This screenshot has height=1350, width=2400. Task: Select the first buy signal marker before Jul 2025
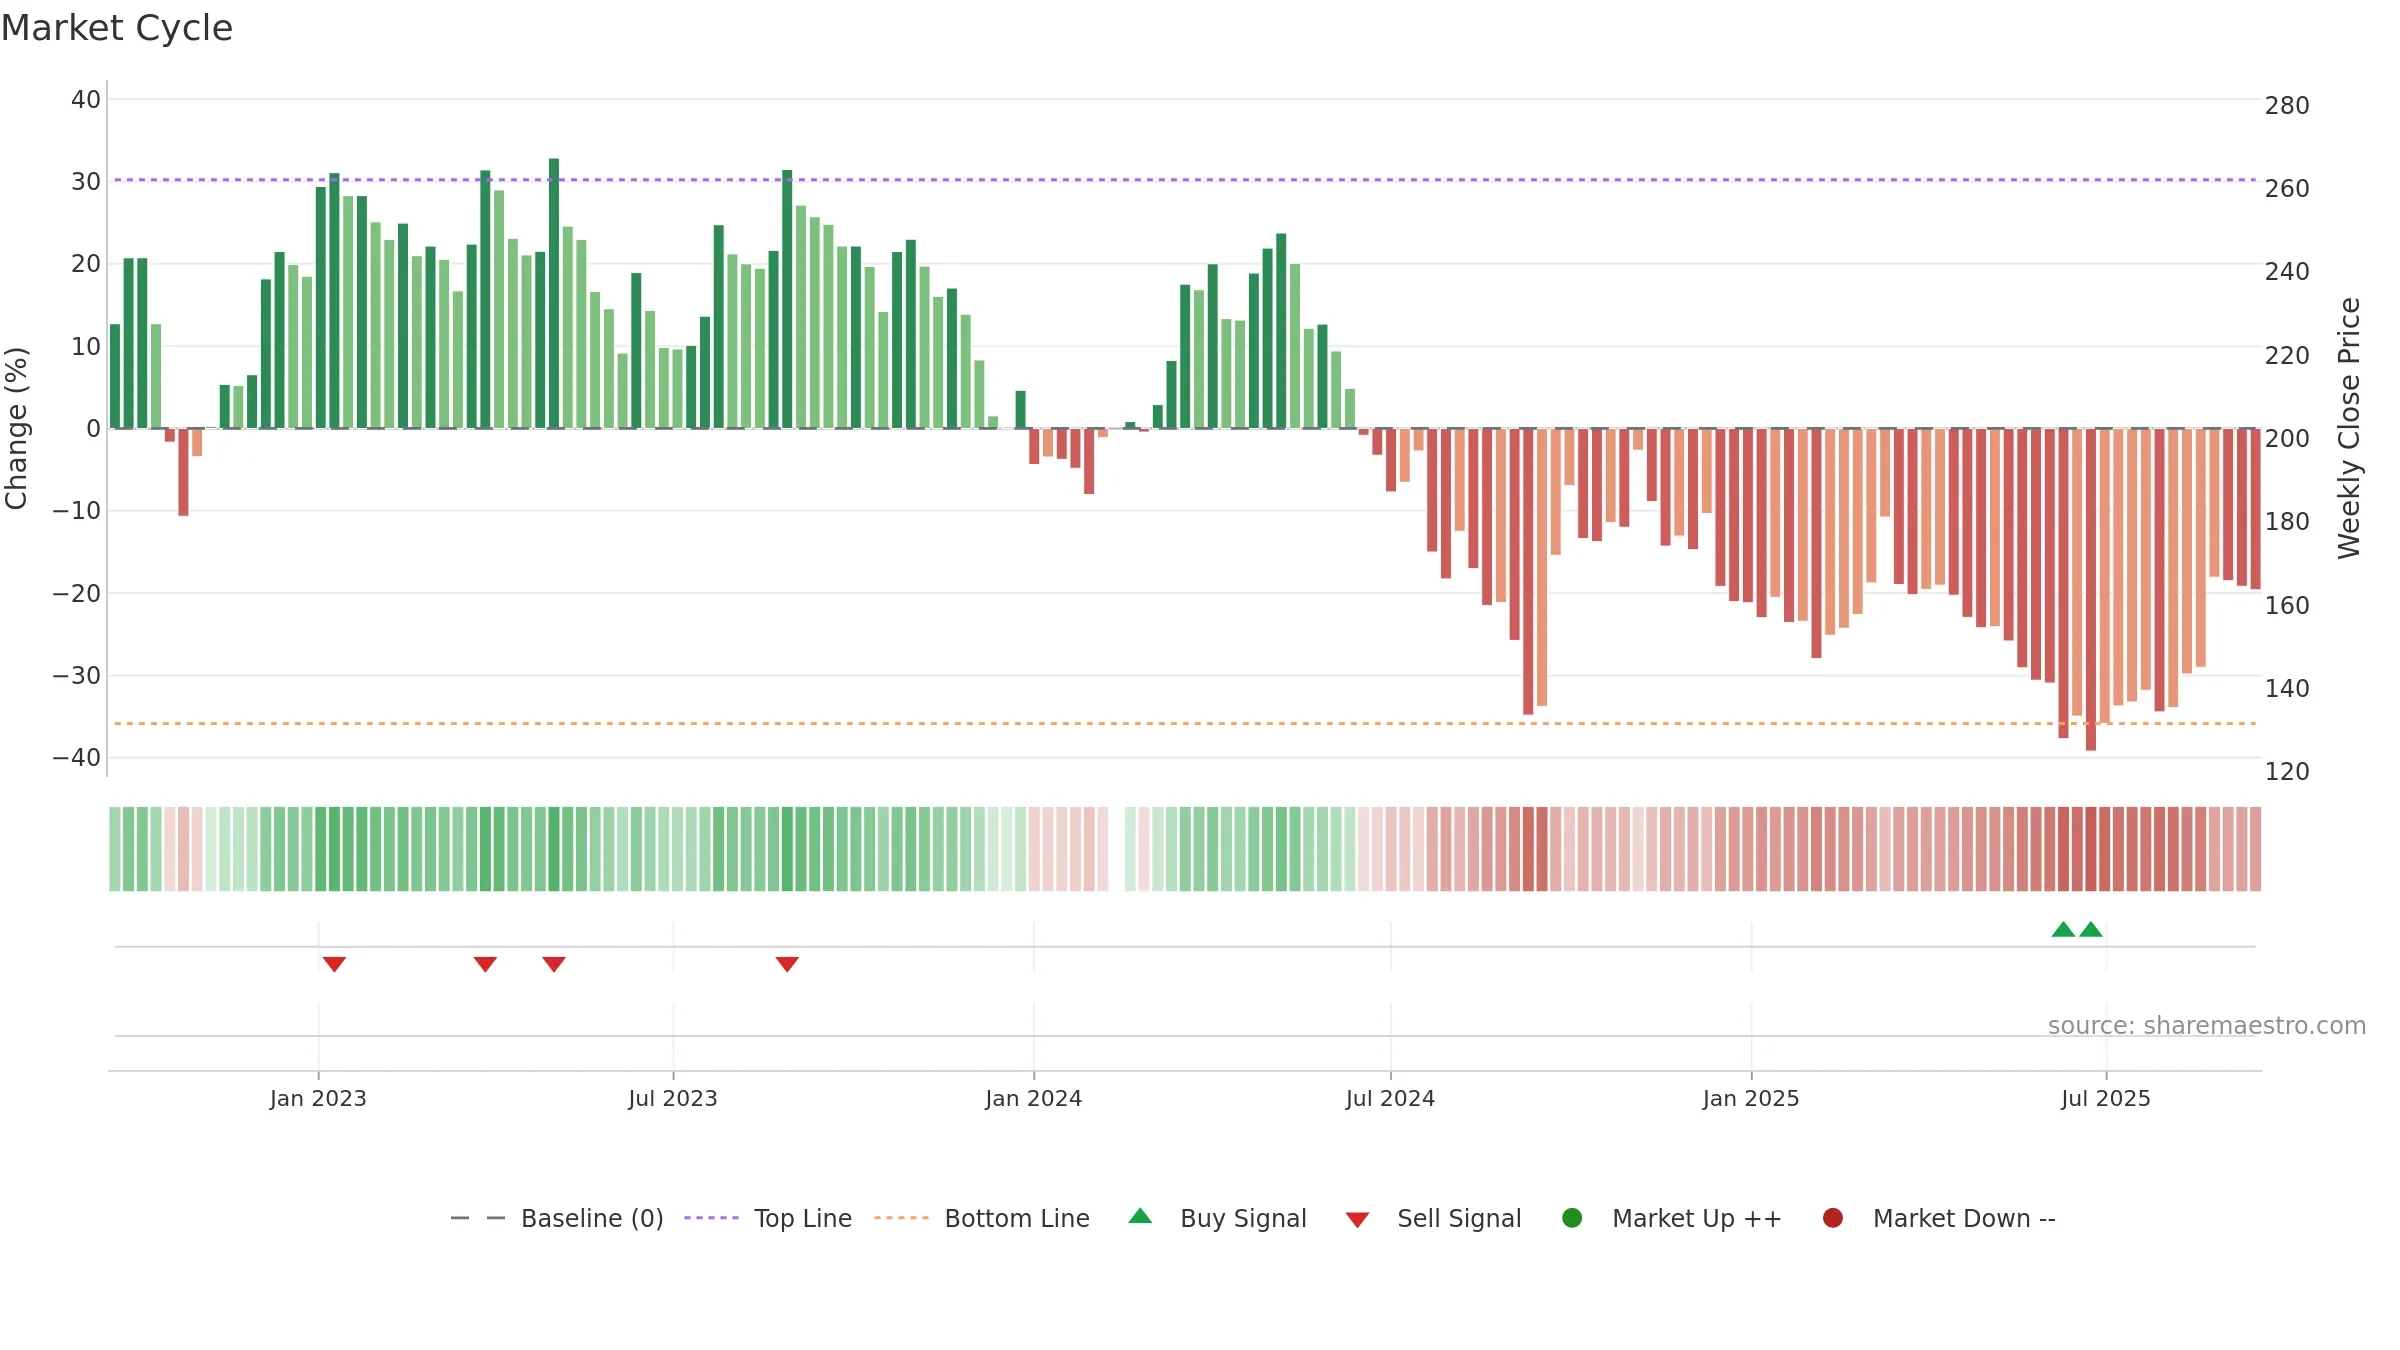2063,929
